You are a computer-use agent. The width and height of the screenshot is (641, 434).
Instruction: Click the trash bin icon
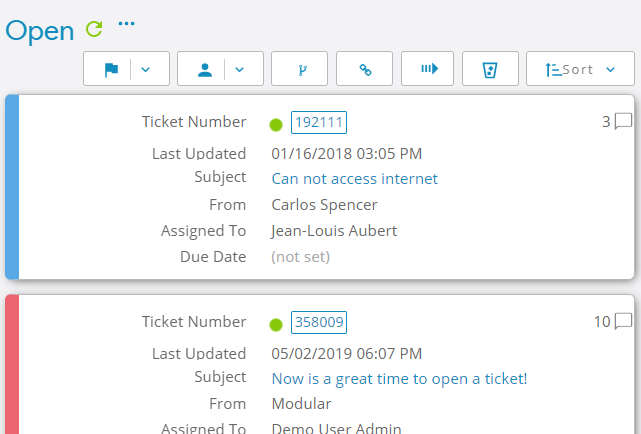(490, 69)
